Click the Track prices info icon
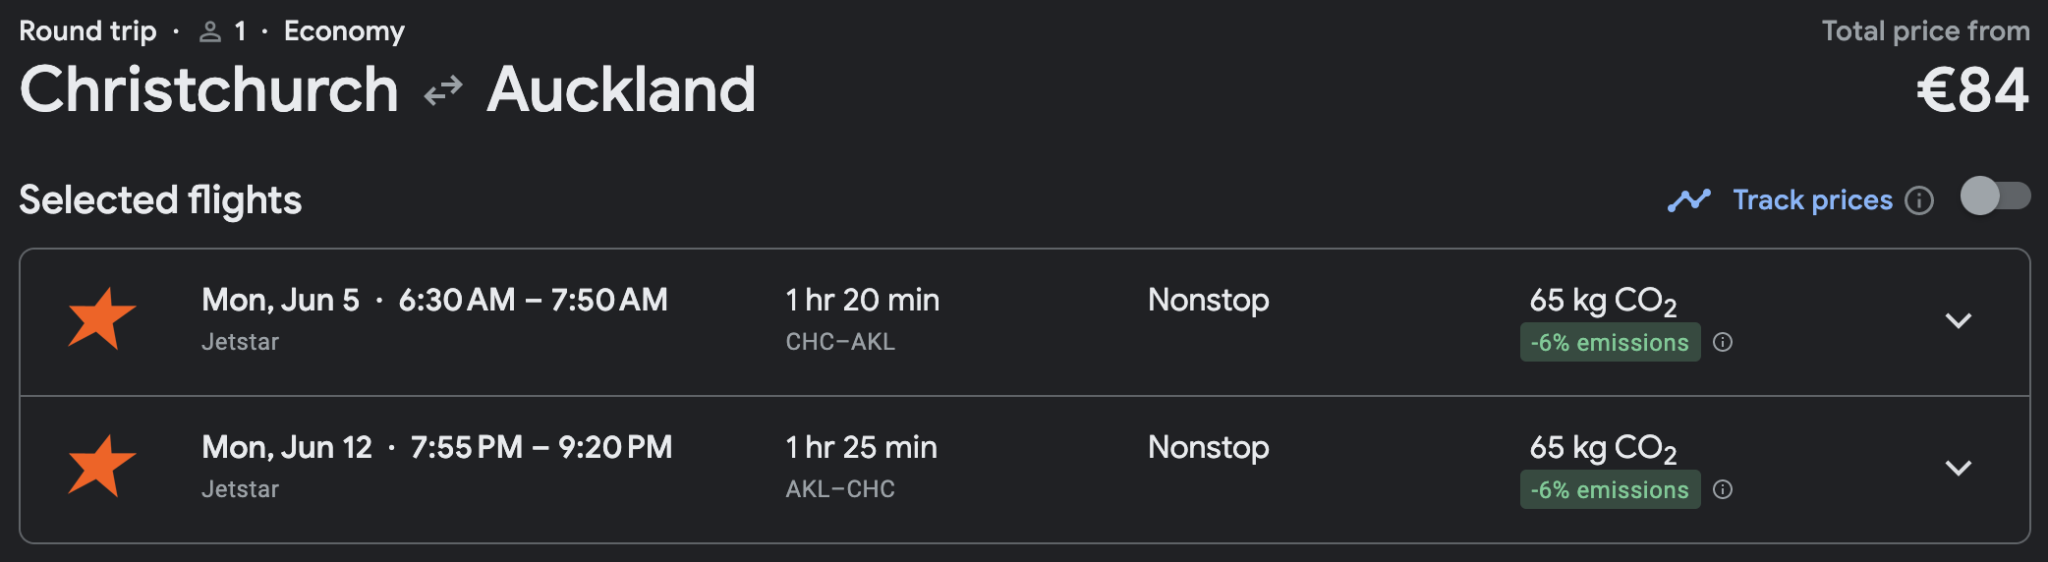Viewport: 2048px width, 562px height. point(1919,200)
